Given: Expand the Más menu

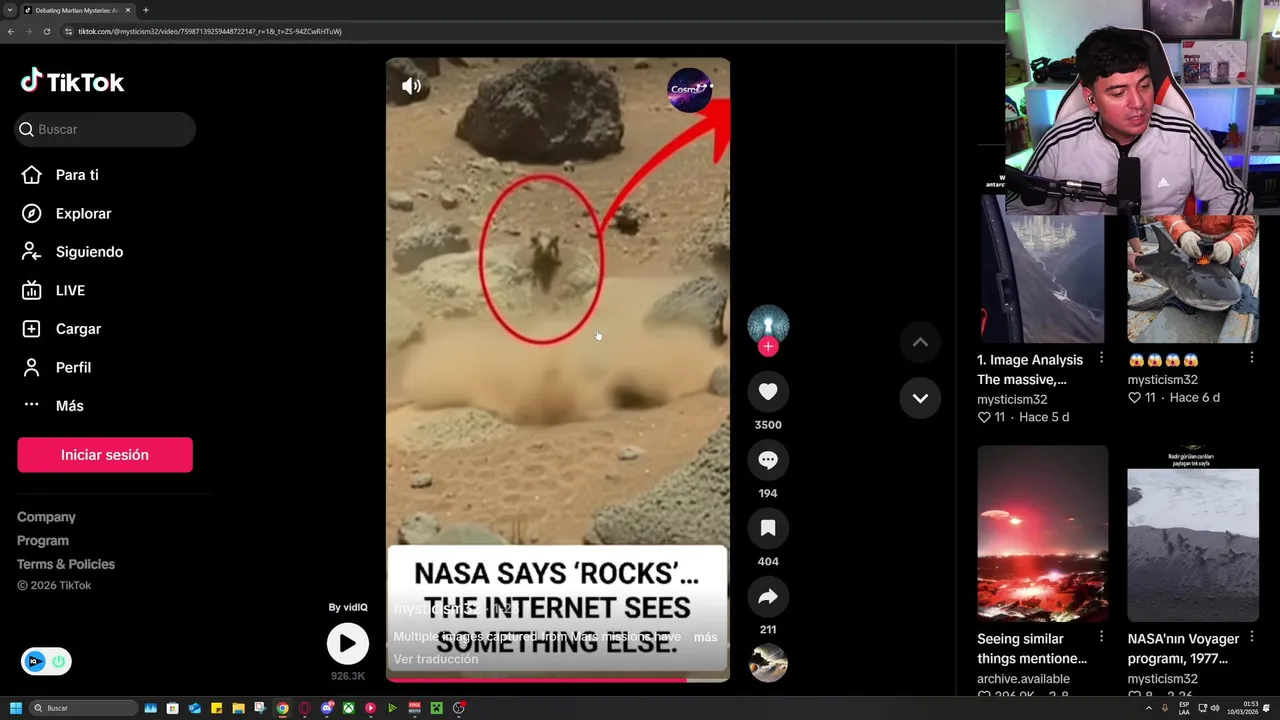Looking at the screenshot, I should 53,406.
